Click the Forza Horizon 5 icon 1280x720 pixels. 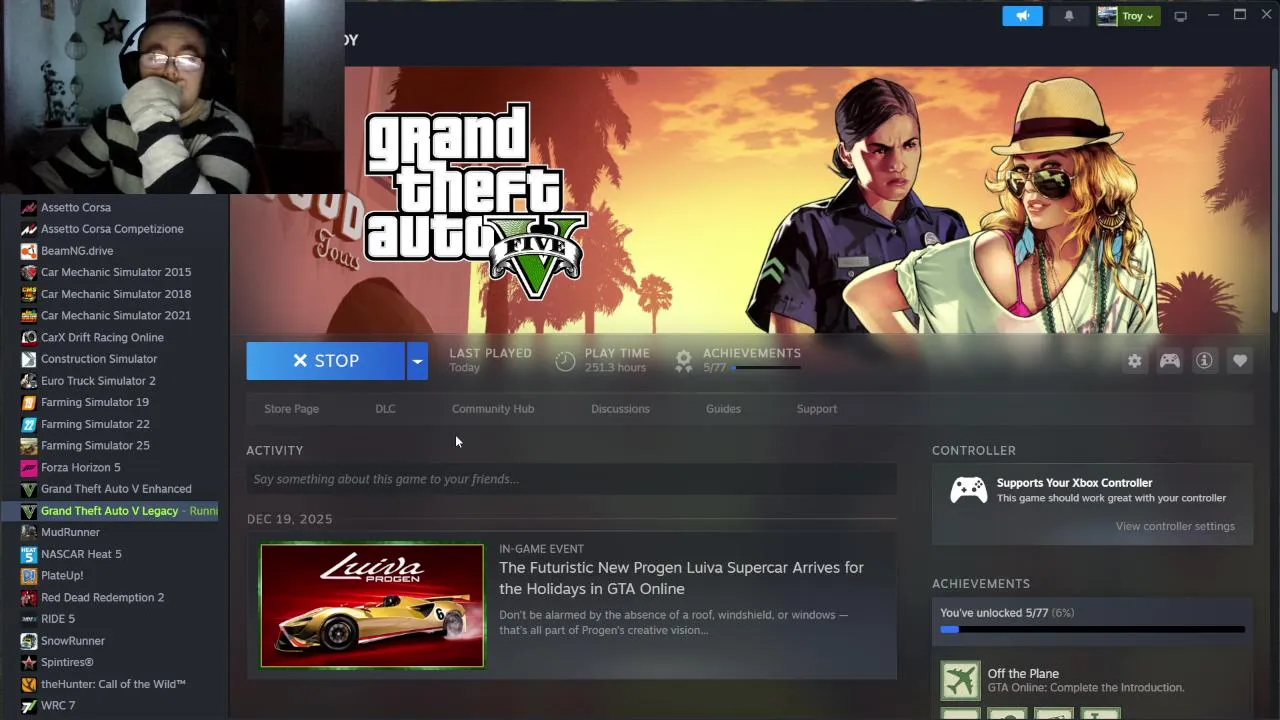coord(29,467)
